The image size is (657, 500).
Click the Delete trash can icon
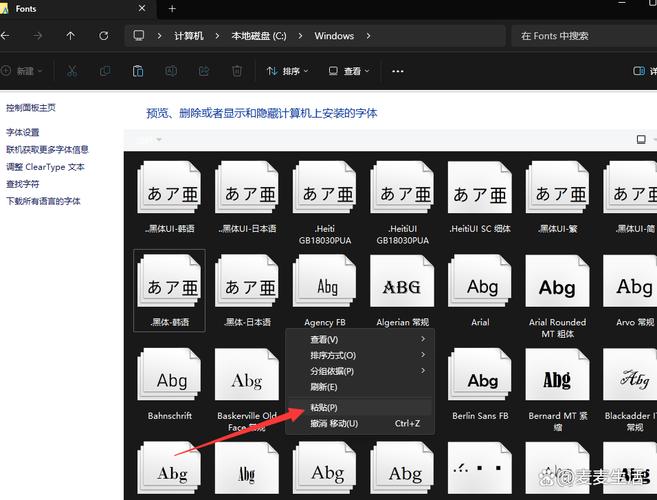point(237,72)
